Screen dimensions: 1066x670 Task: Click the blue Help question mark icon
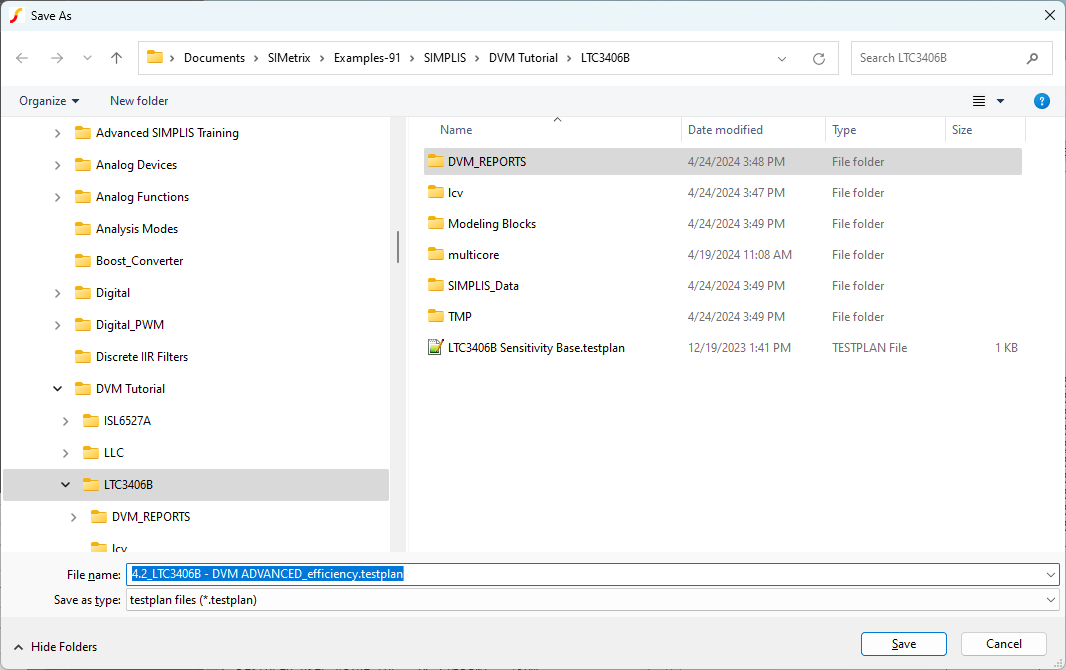click(x=1041, y=101)
